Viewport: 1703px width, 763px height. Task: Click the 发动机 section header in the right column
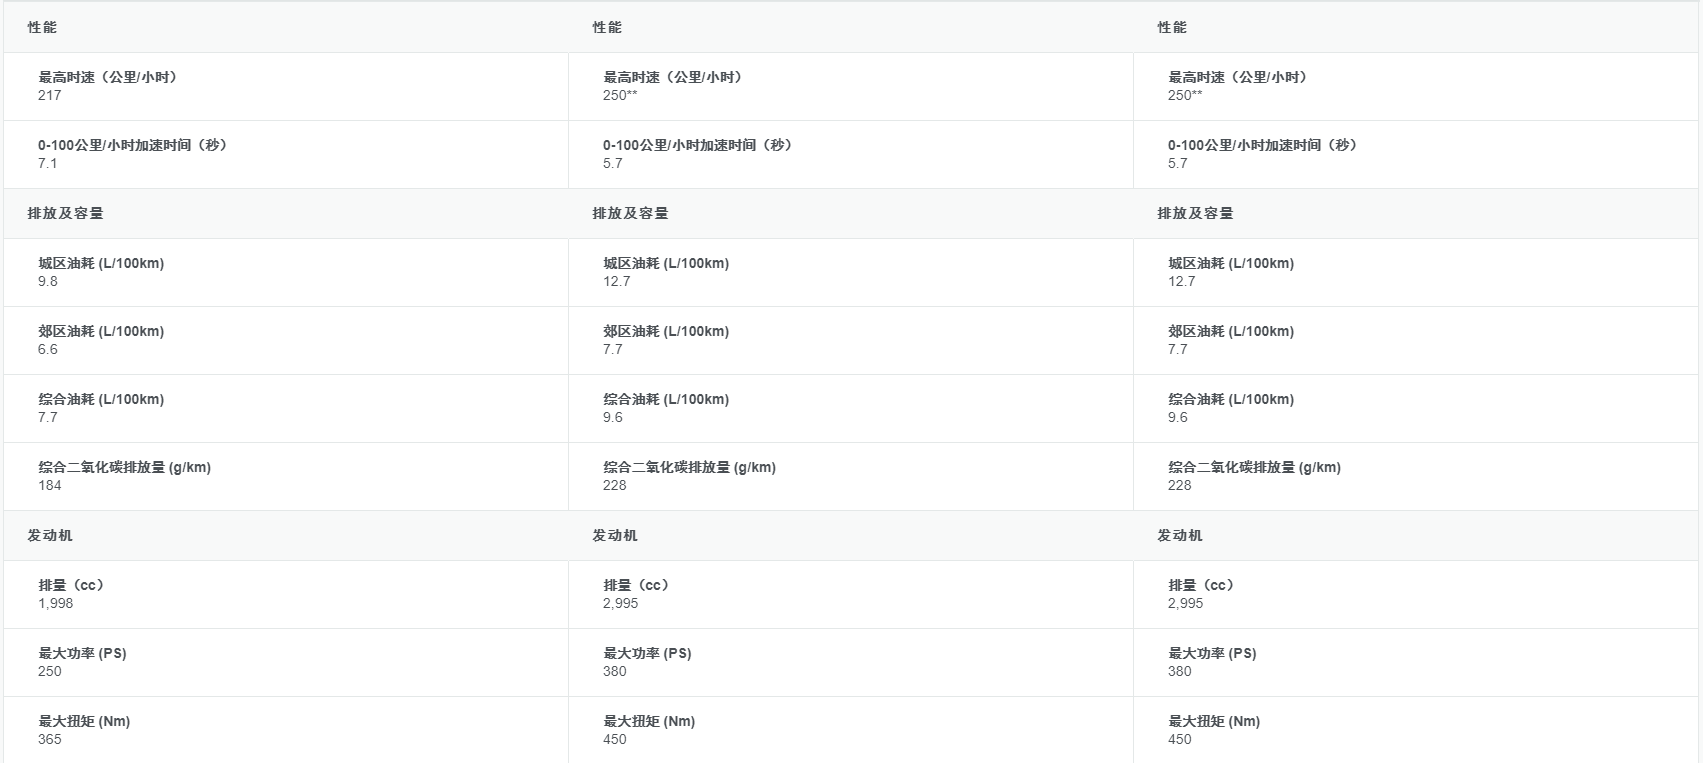coord(1180,535)
